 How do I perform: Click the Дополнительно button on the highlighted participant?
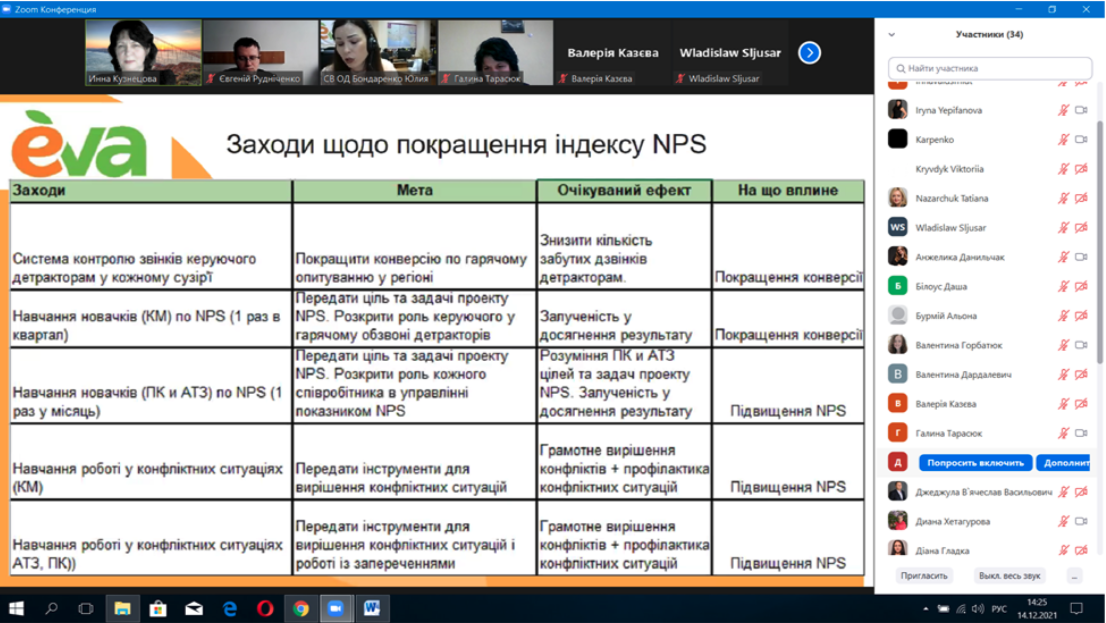tap(1064, 463)
